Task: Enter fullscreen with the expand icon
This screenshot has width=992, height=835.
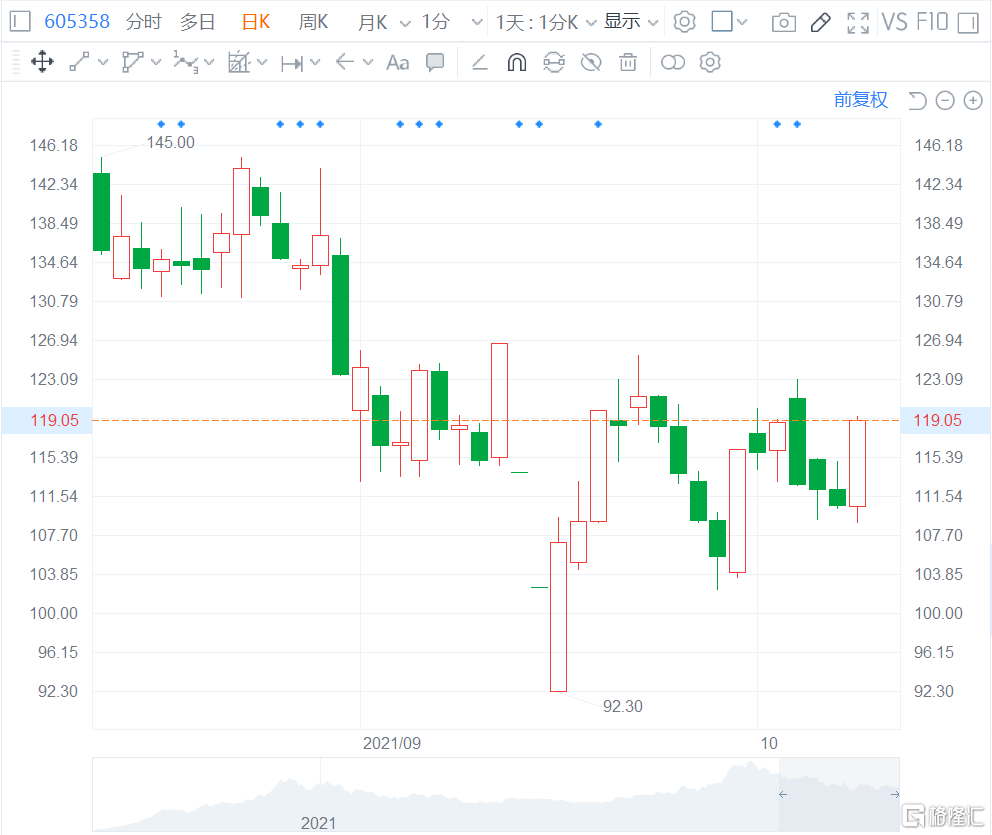Action: [x=858, y=23]
